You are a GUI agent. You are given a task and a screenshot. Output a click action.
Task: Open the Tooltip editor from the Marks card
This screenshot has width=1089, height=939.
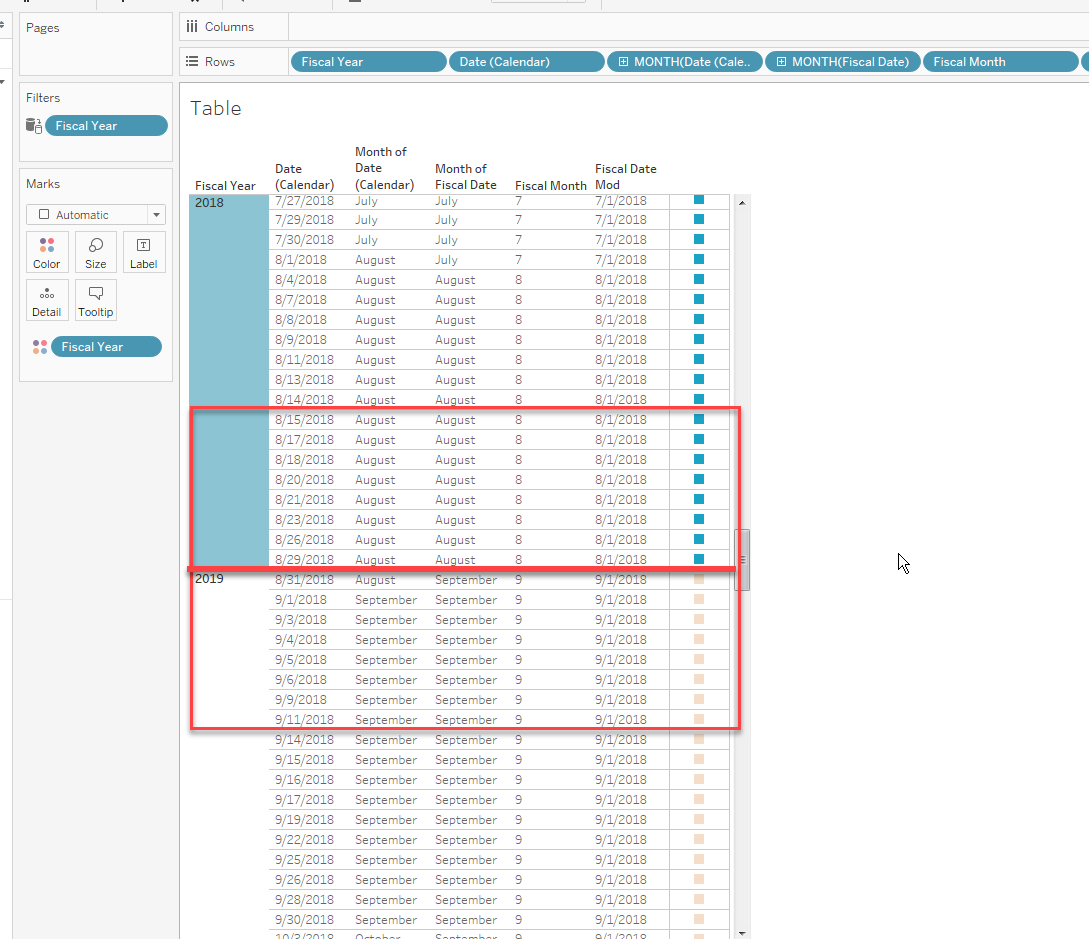coord(95,300)
